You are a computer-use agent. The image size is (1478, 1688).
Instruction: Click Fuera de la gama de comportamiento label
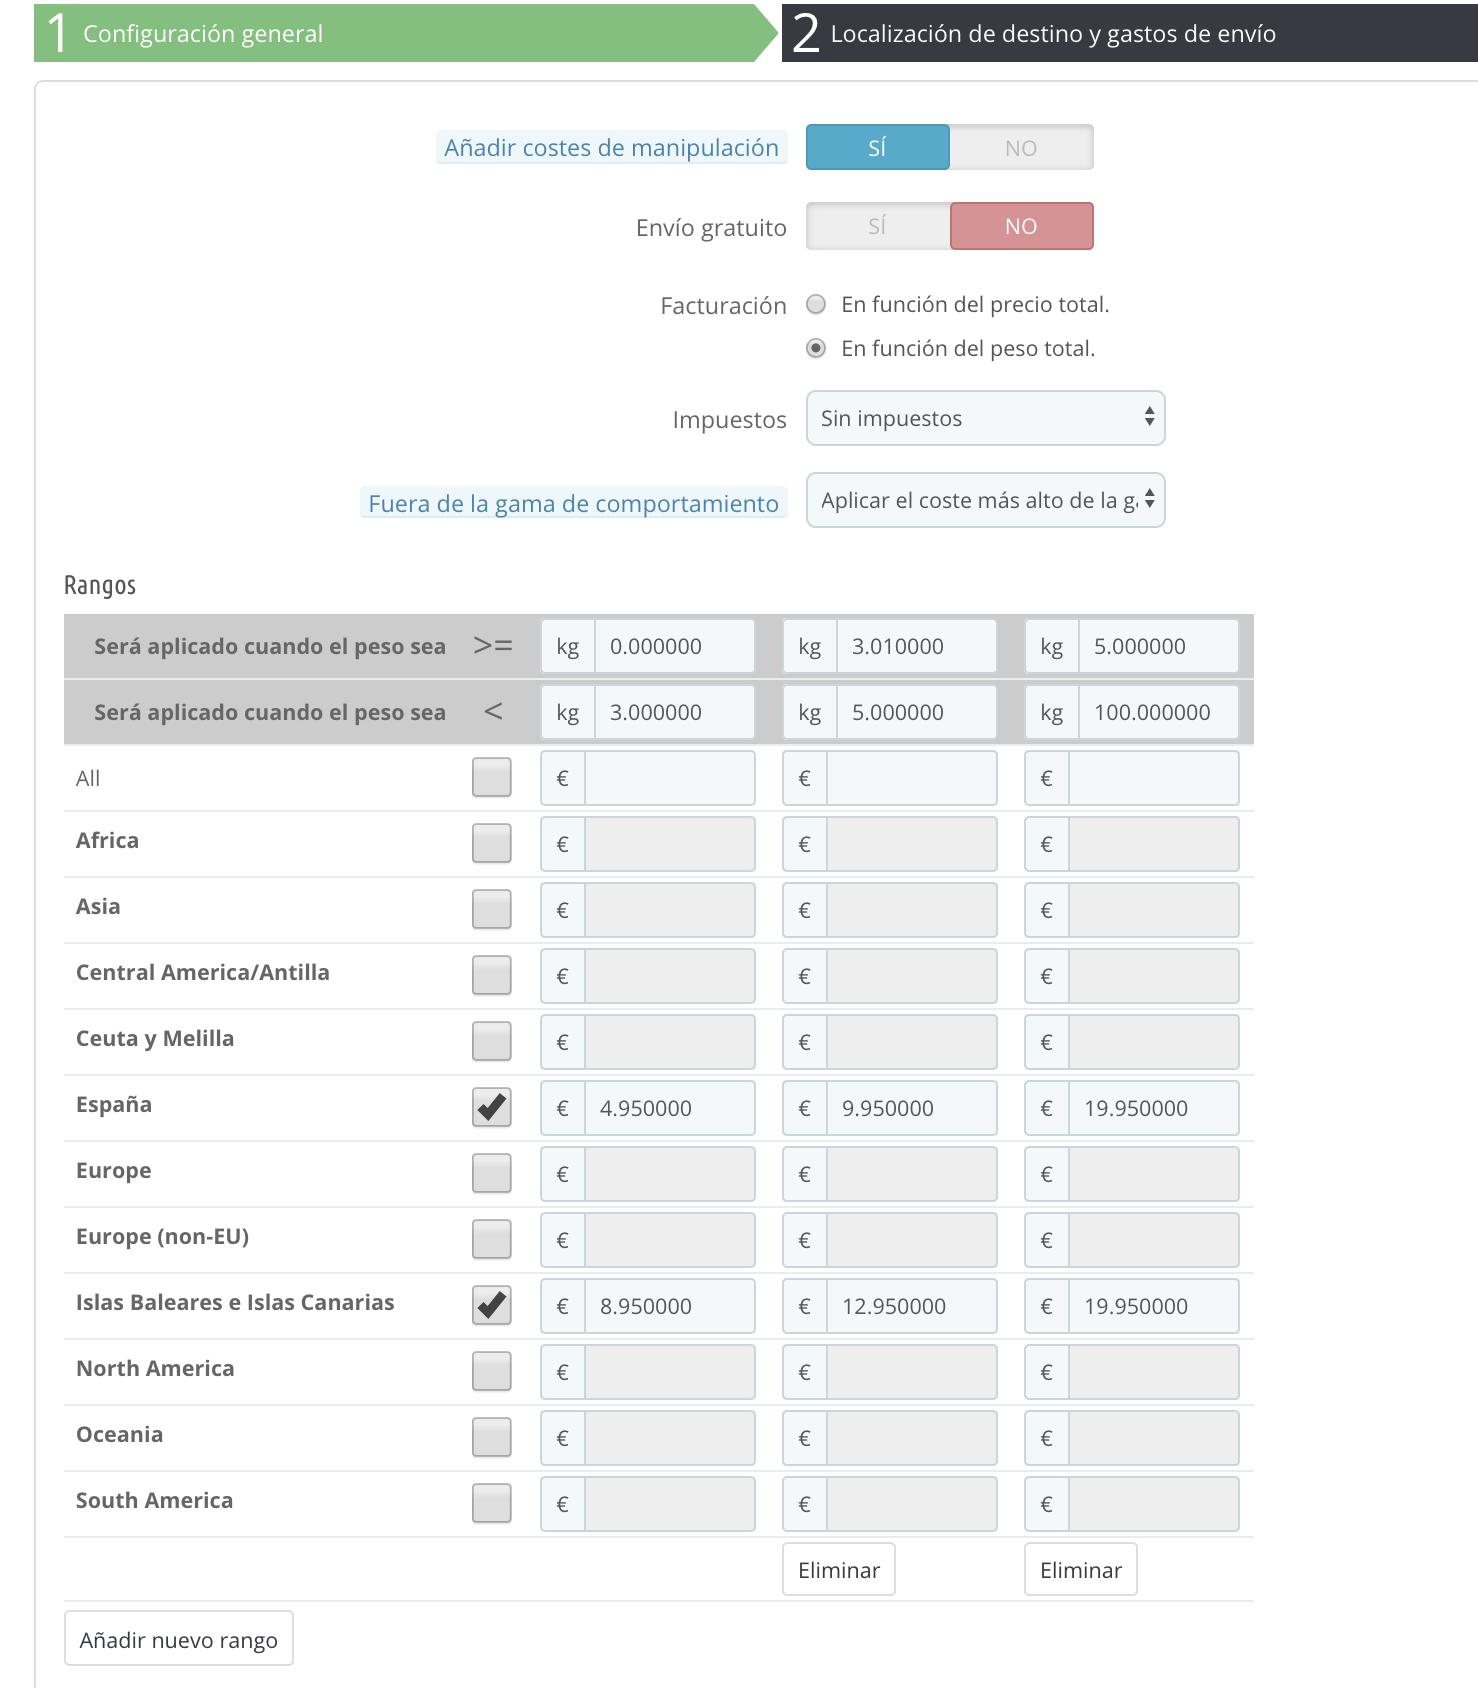(x=573, y=503)
